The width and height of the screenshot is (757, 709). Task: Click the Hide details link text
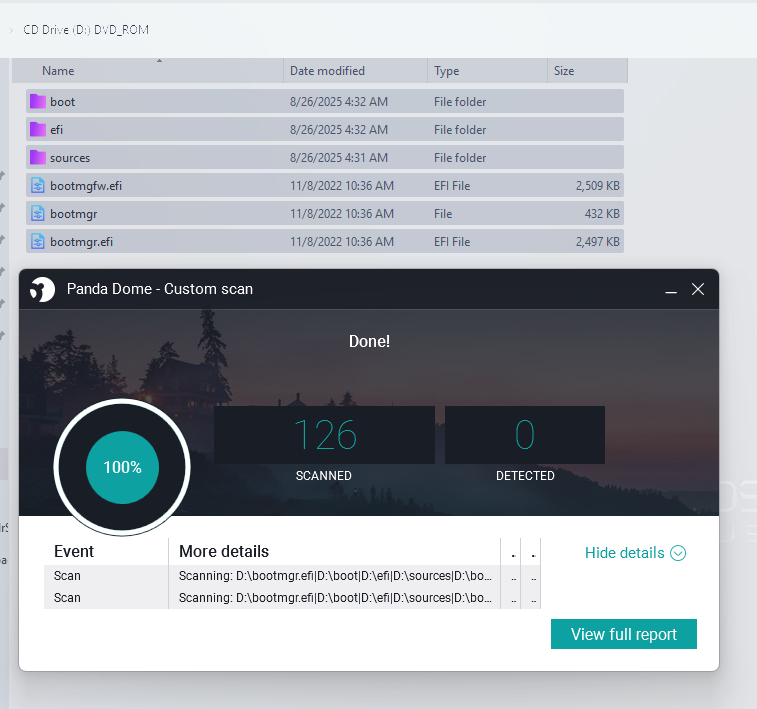coord(624,553)
